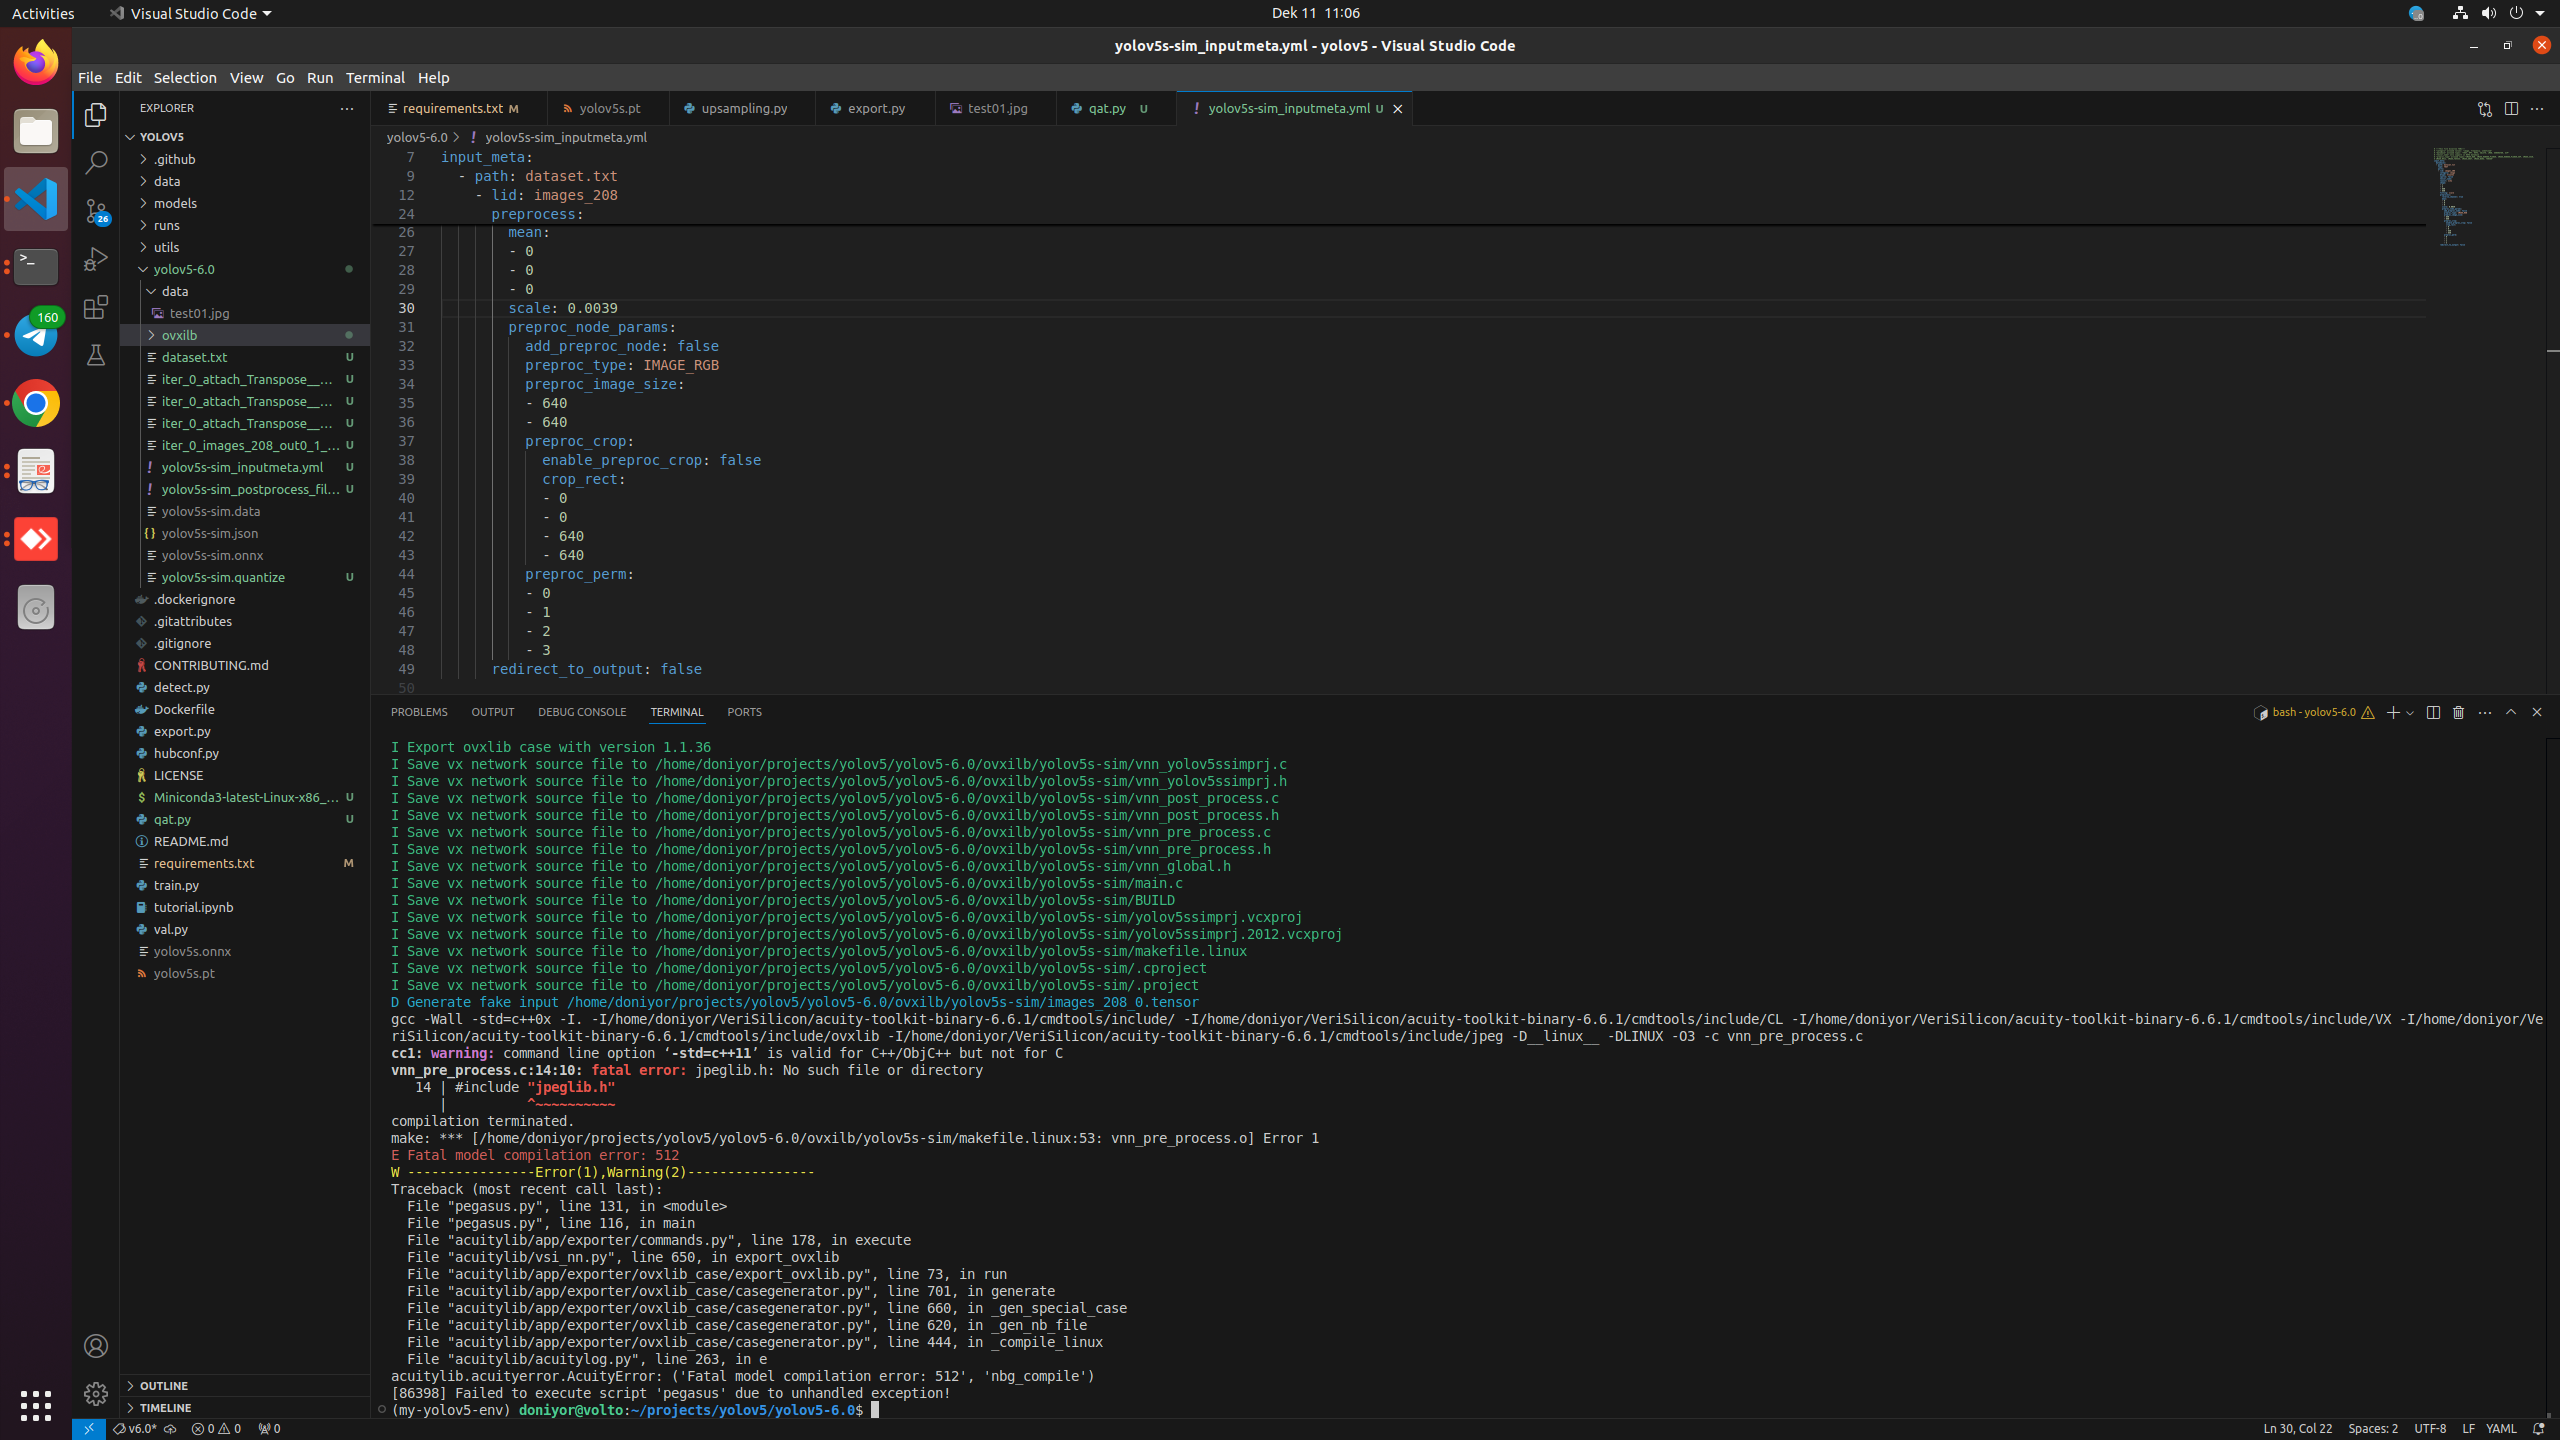
Task: Open the Terminal menu
Action: tap(375, 78)
